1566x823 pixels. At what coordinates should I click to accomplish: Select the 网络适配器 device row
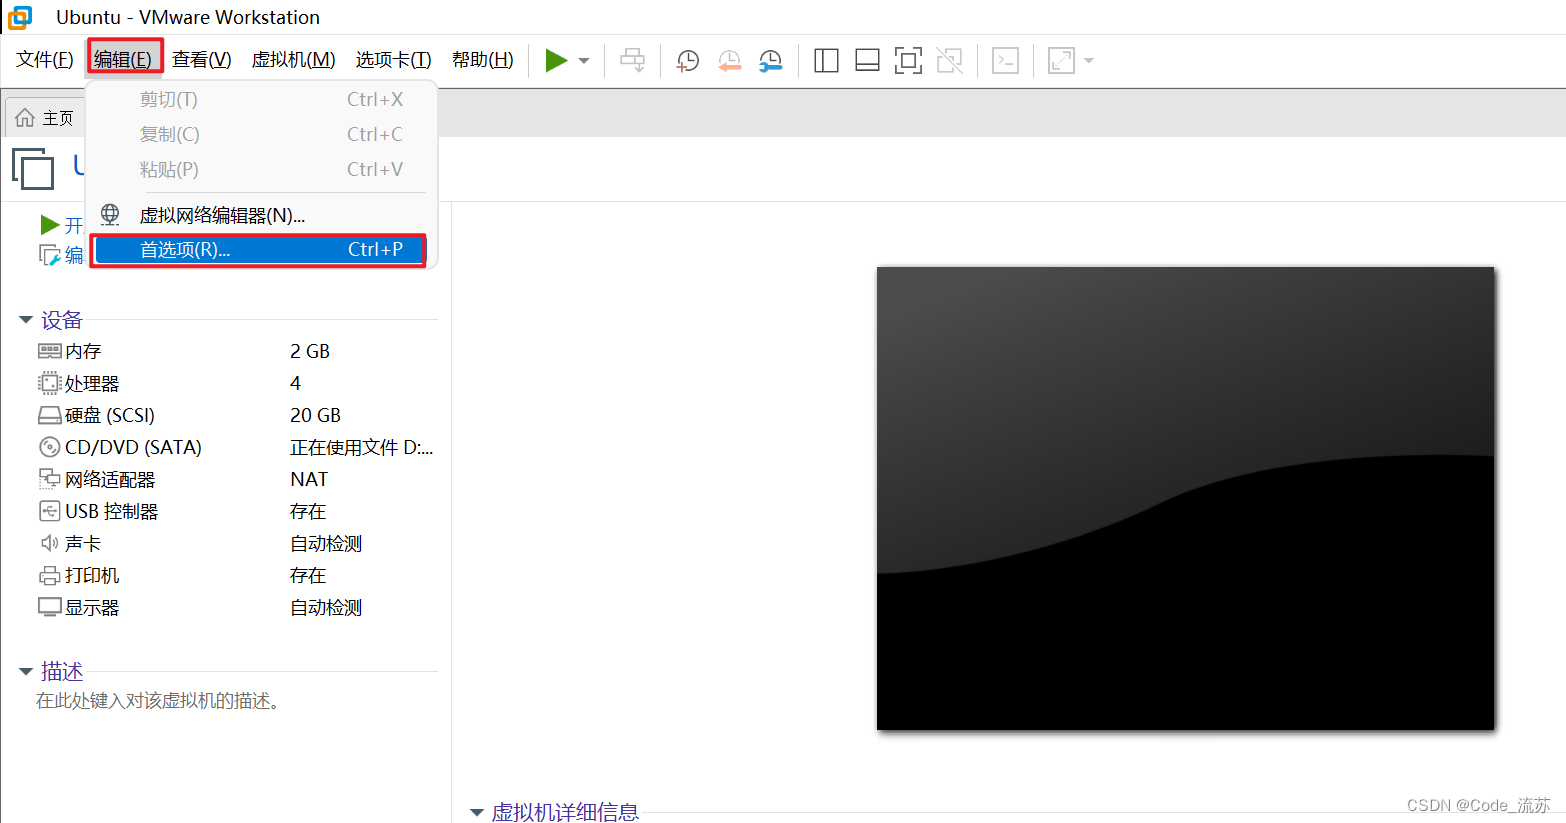[x=236, y=479]
